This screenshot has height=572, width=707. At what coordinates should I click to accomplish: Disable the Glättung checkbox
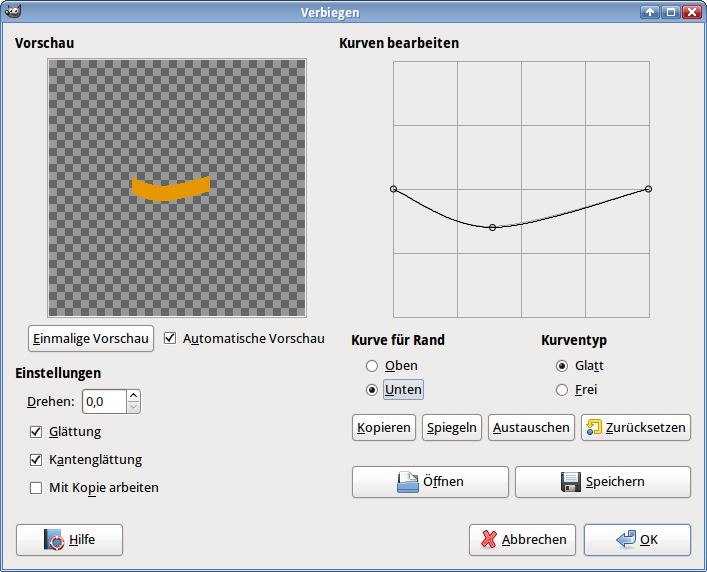tap(36, 432)
